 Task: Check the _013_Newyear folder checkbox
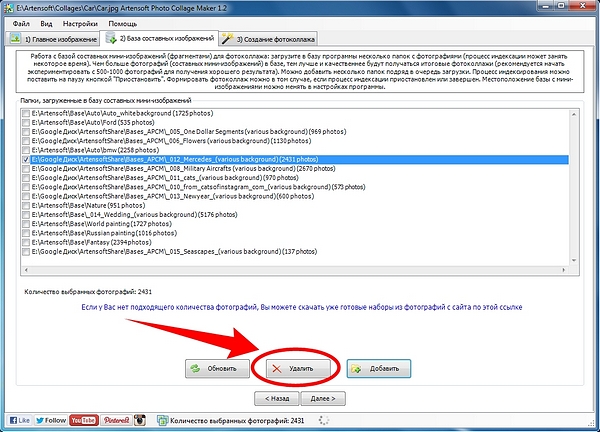26,196
